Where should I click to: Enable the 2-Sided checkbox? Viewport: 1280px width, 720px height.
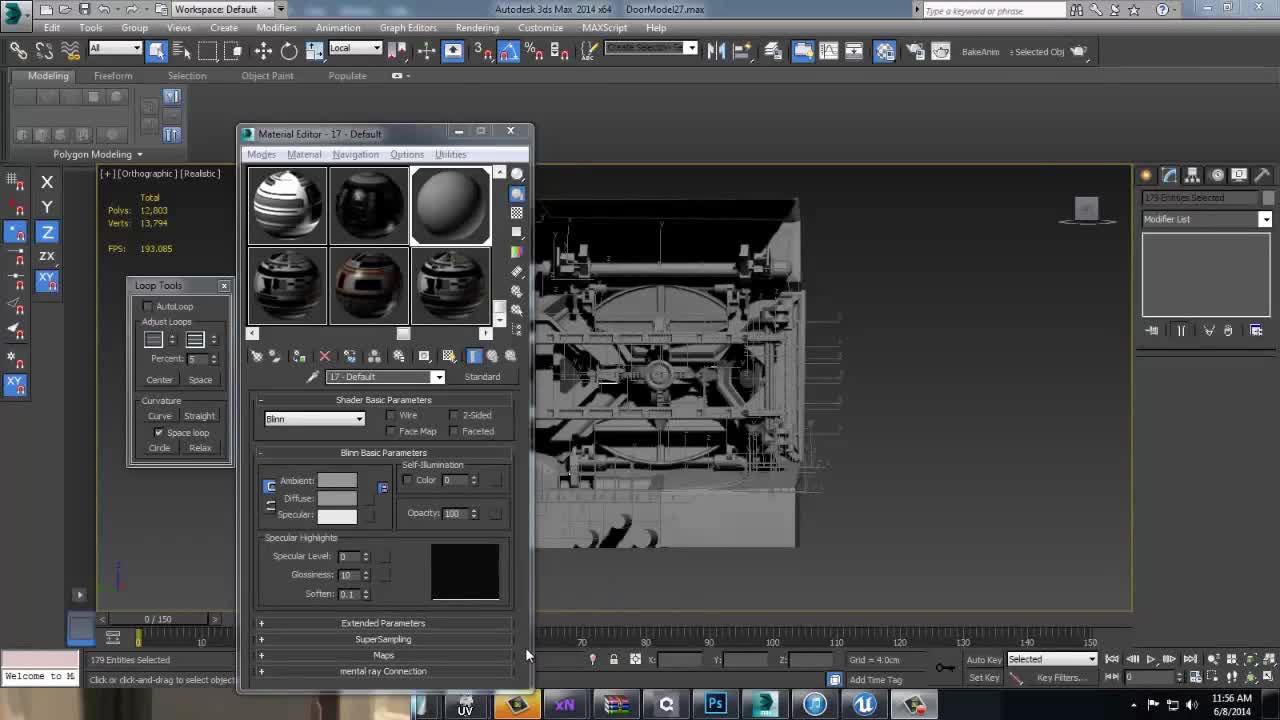454,415
